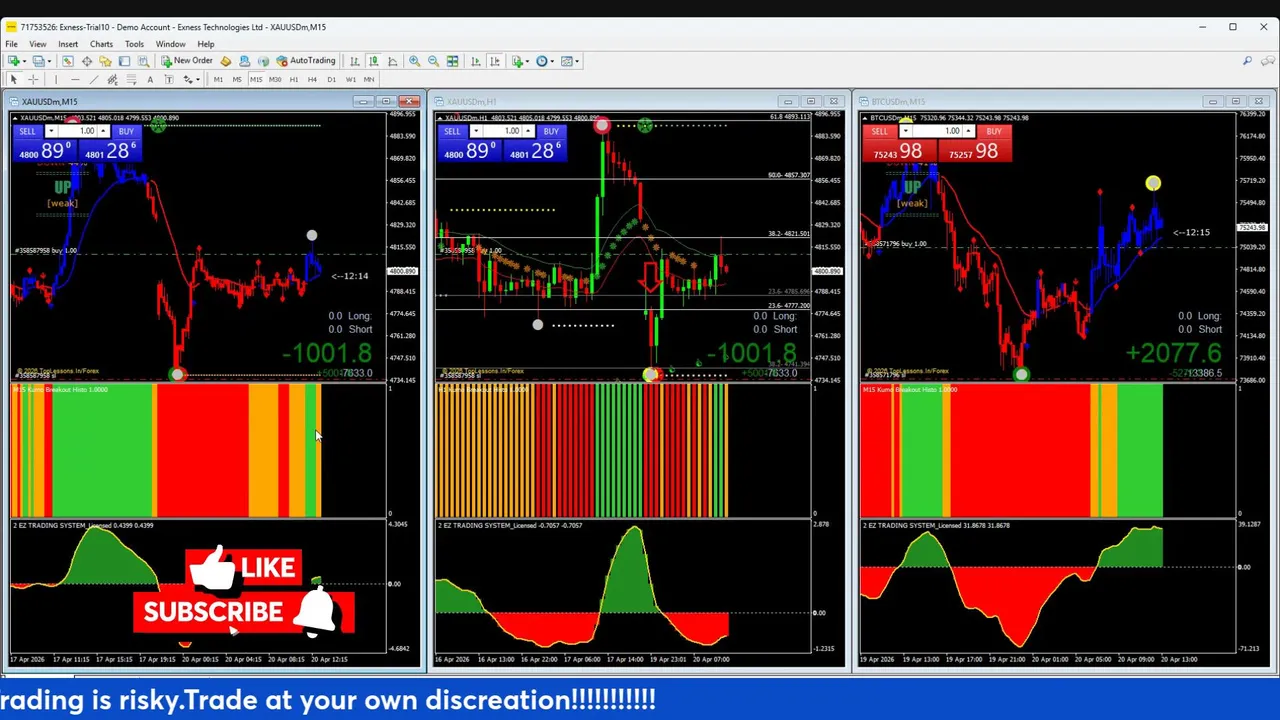This screenshot has height=720, width=1280.
Task: Expand the Templates dropdown arrow
Action: pyautogui.click(x=577, y=61)
